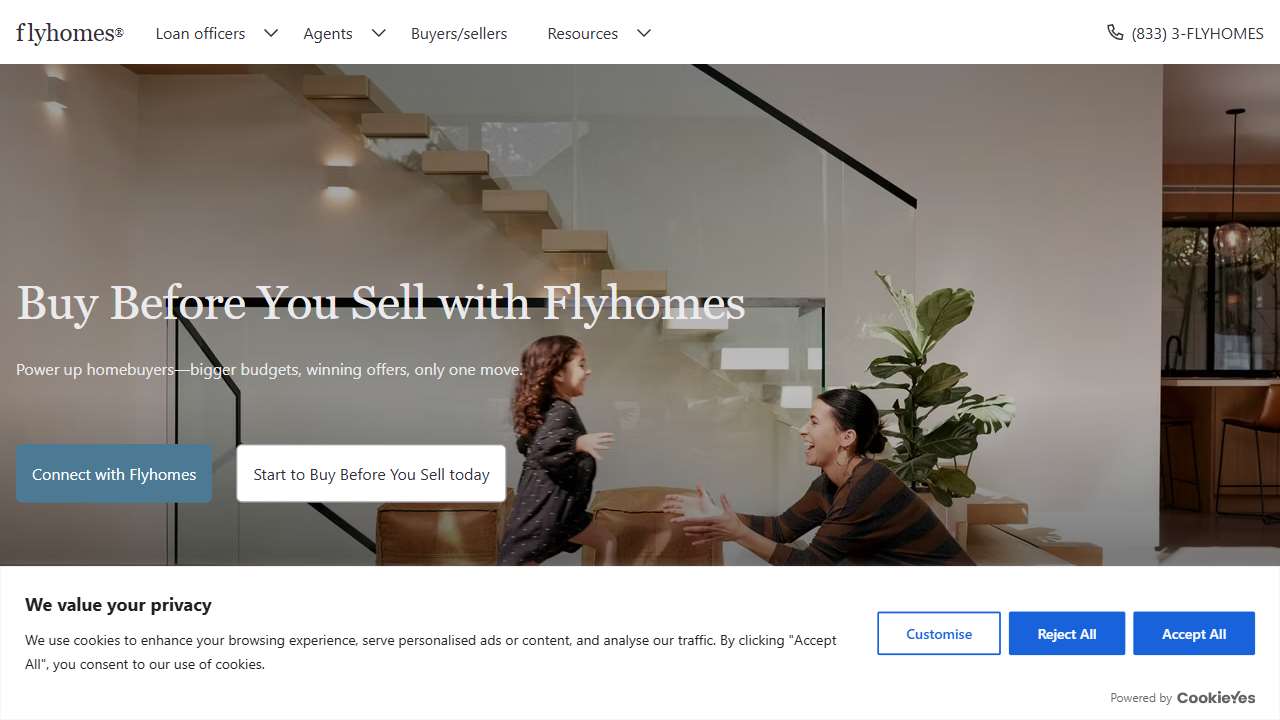This screenshot has height=720, width=1280.
Task: Reject all cookies
Action: click(1067, 634)
